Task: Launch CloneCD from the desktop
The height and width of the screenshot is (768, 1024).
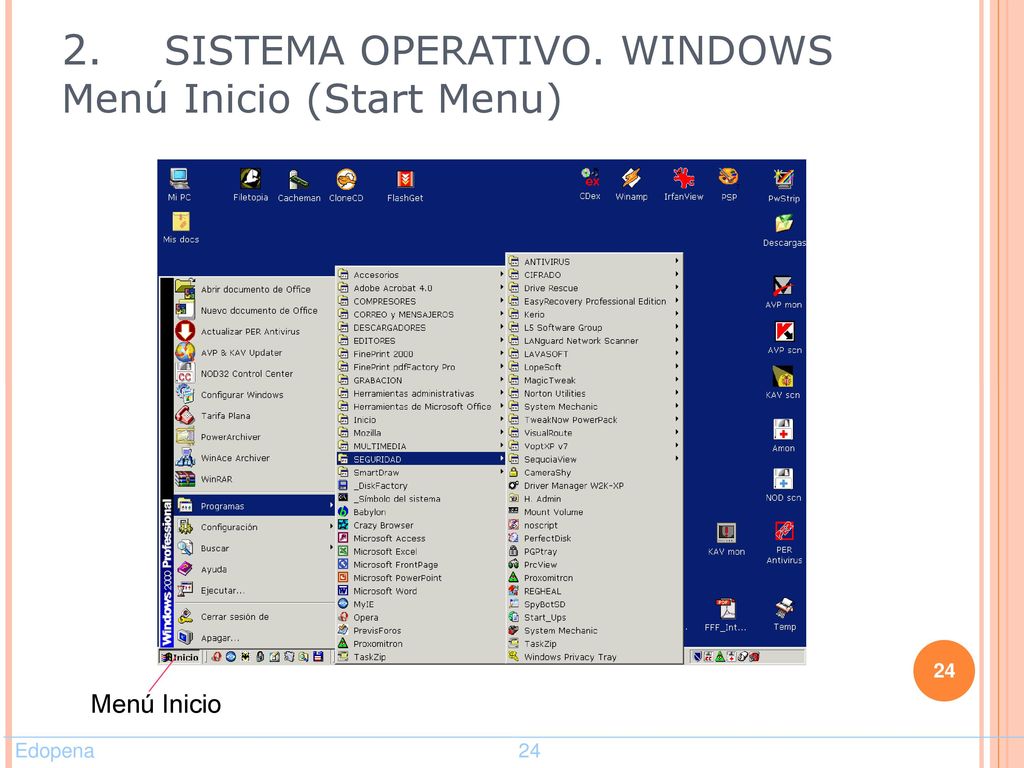Action: pyautogui.click(x=346, y=185)
